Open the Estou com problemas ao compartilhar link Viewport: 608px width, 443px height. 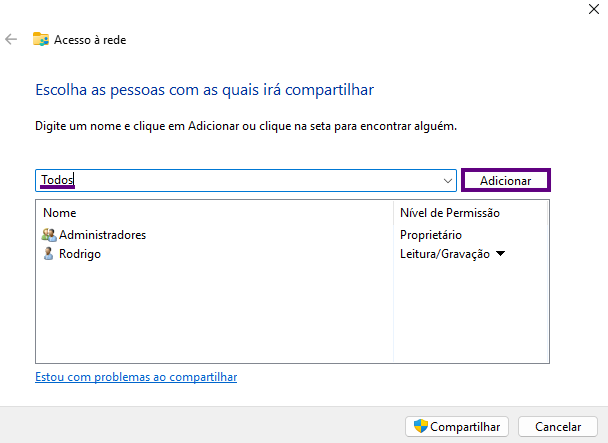[136, 377]
